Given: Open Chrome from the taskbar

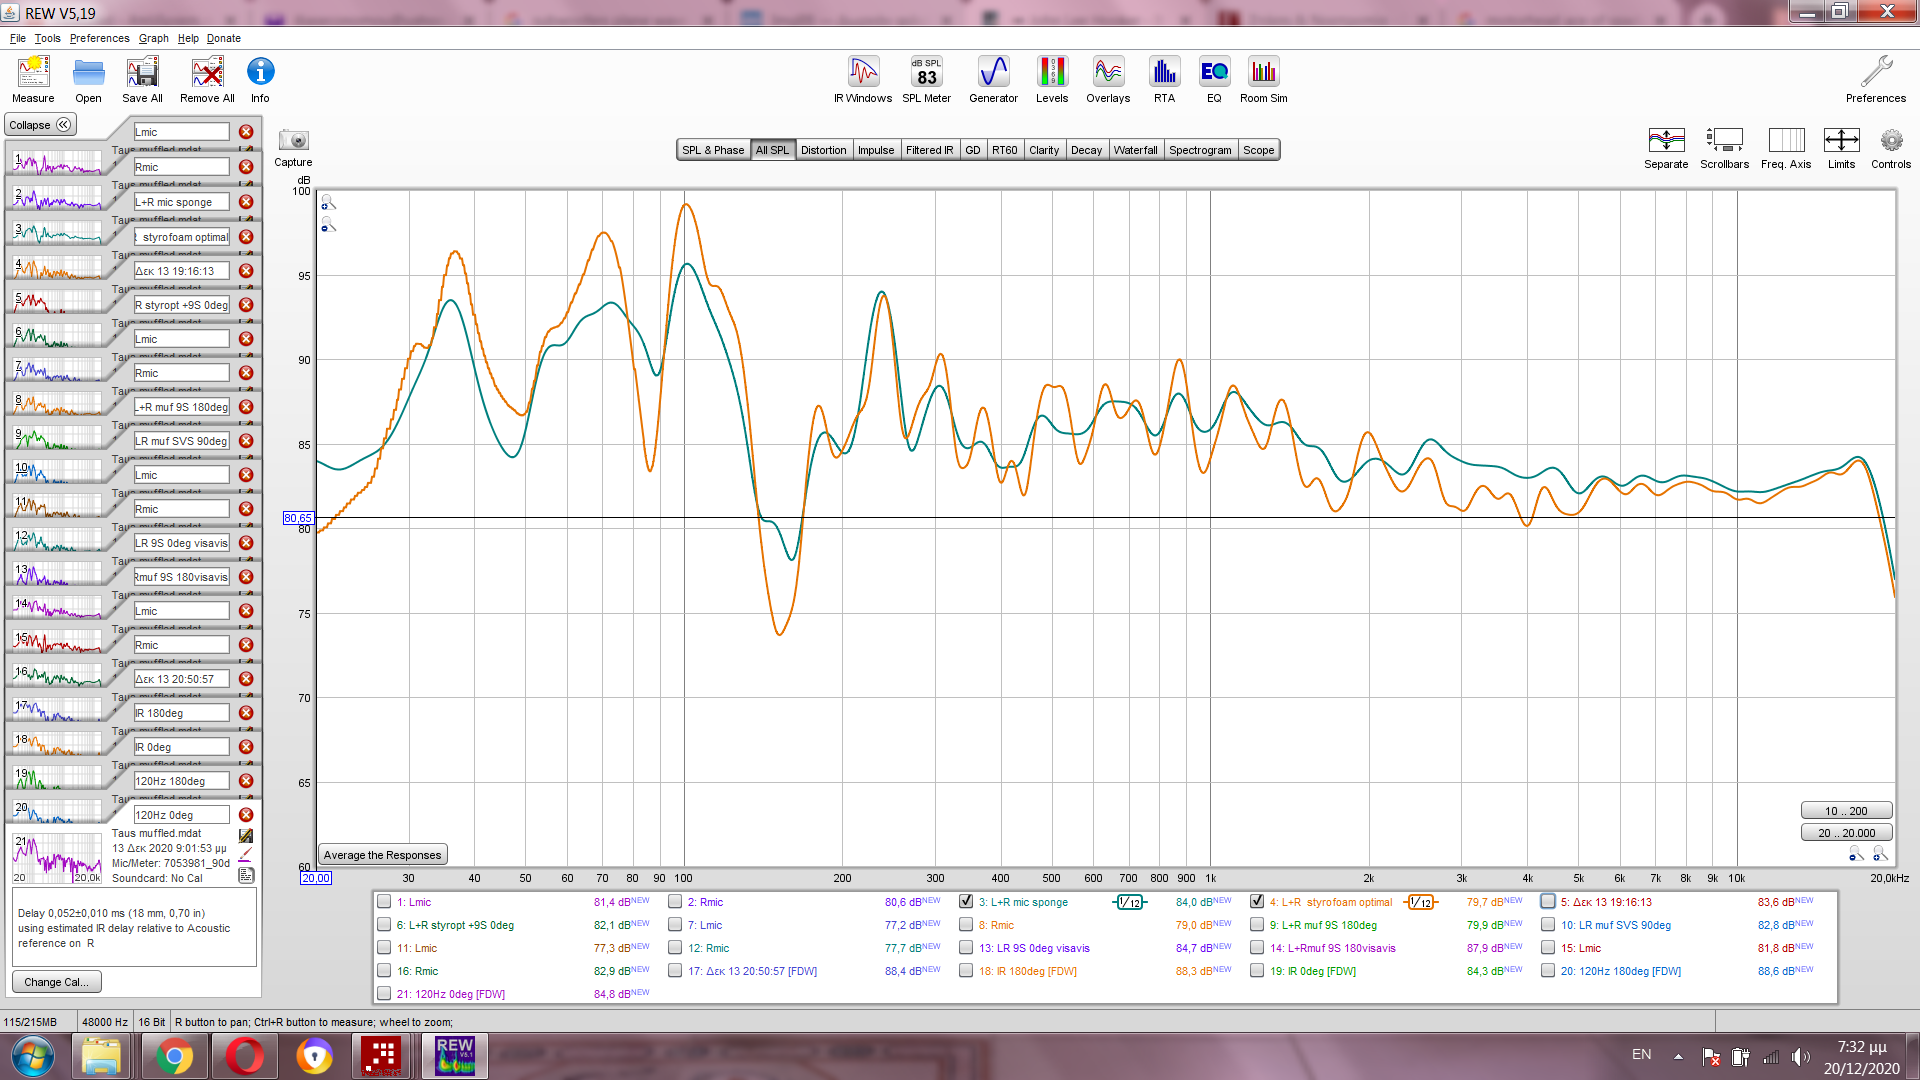Looking at the screenshot, I should click(x=173, y=1056).
